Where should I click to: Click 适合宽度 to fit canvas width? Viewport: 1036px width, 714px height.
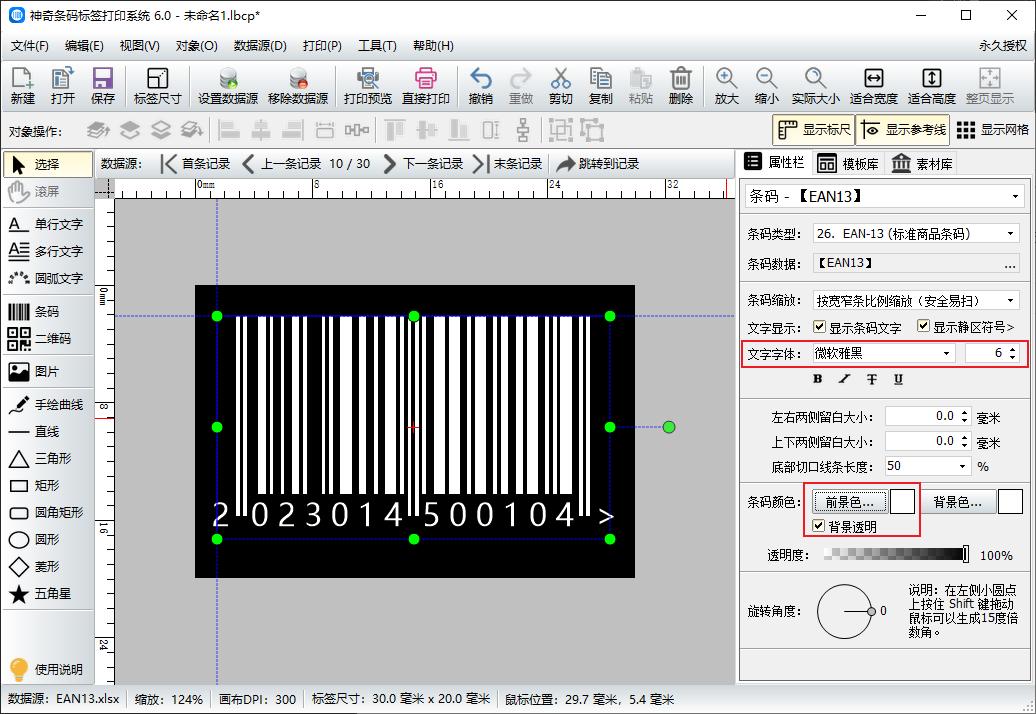[x=874, y=85]
